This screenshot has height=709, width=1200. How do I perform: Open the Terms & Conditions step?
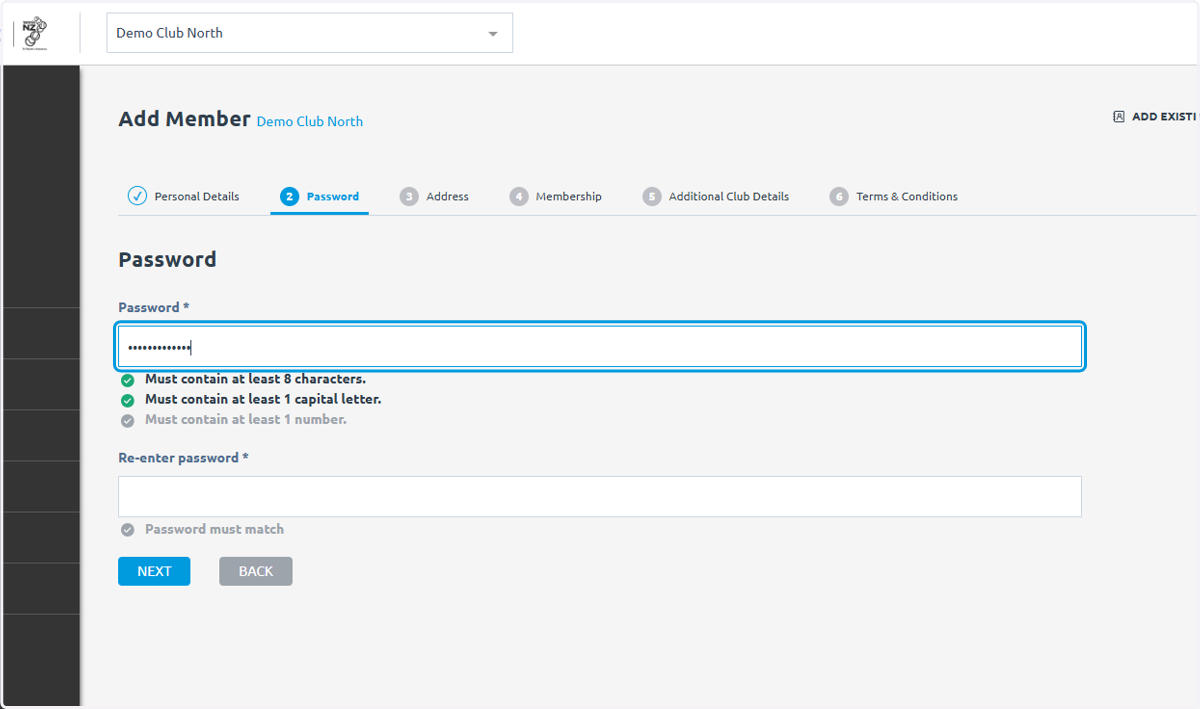[x=894, y=196]
